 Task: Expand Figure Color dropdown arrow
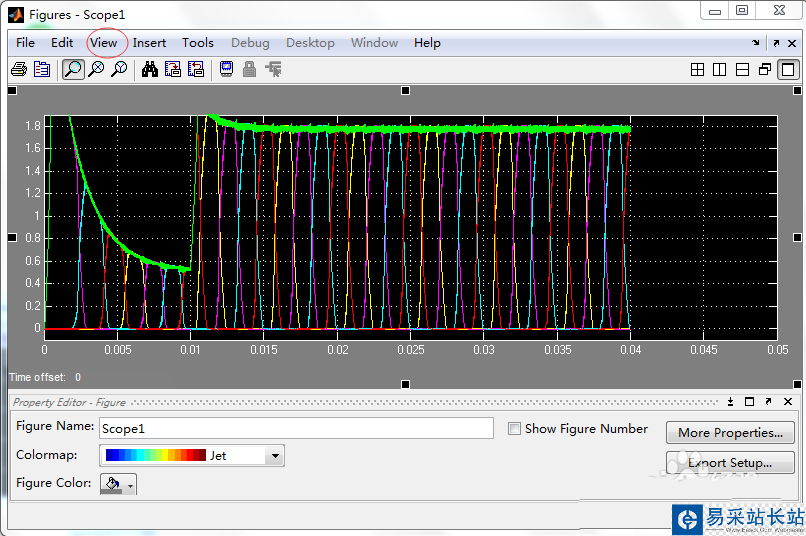tap(131, 485)
